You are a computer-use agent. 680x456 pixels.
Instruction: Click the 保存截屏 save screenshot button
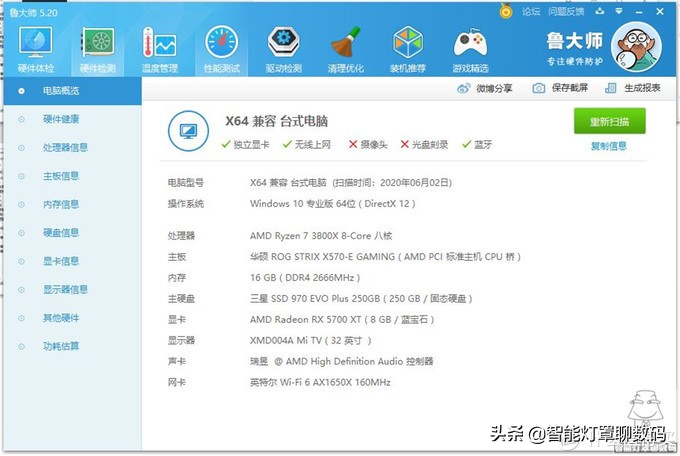click(x=560, y=88)
